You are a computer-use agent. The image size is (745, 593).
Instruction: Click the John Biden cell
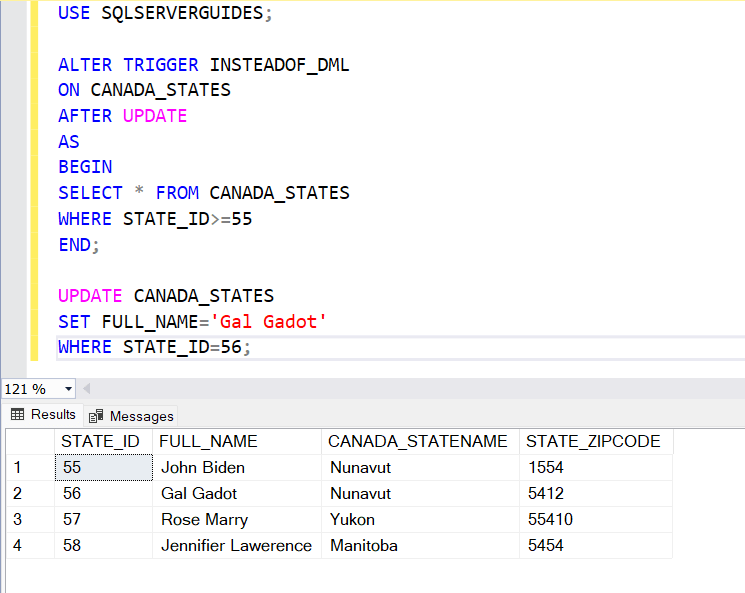237,468
